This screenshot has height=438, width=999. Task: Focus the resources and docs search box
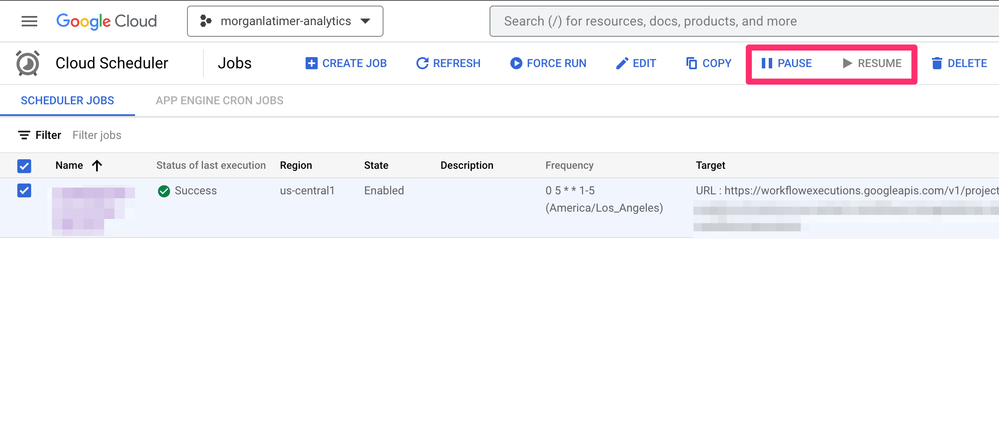(744, 21)
